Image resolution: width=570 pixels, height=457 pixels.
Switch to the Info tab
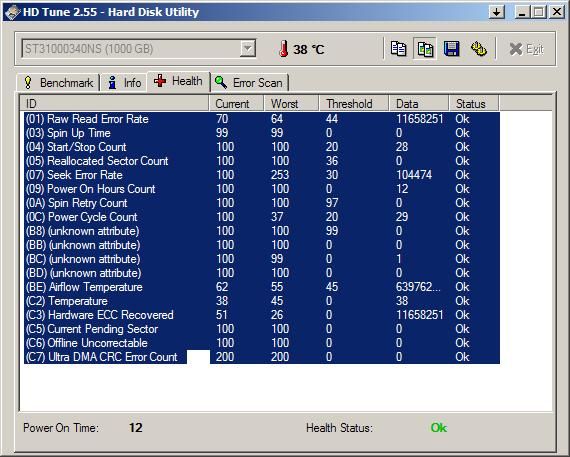point(124,83)
